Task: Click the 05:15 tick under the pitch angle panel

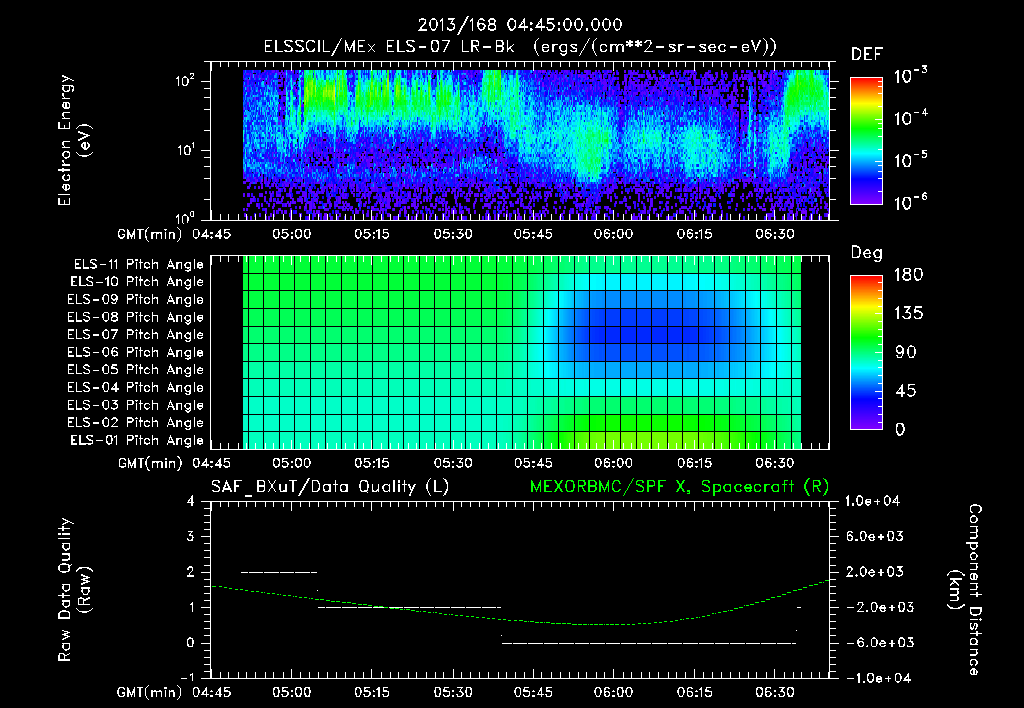Action: click(x=372, y=463)
